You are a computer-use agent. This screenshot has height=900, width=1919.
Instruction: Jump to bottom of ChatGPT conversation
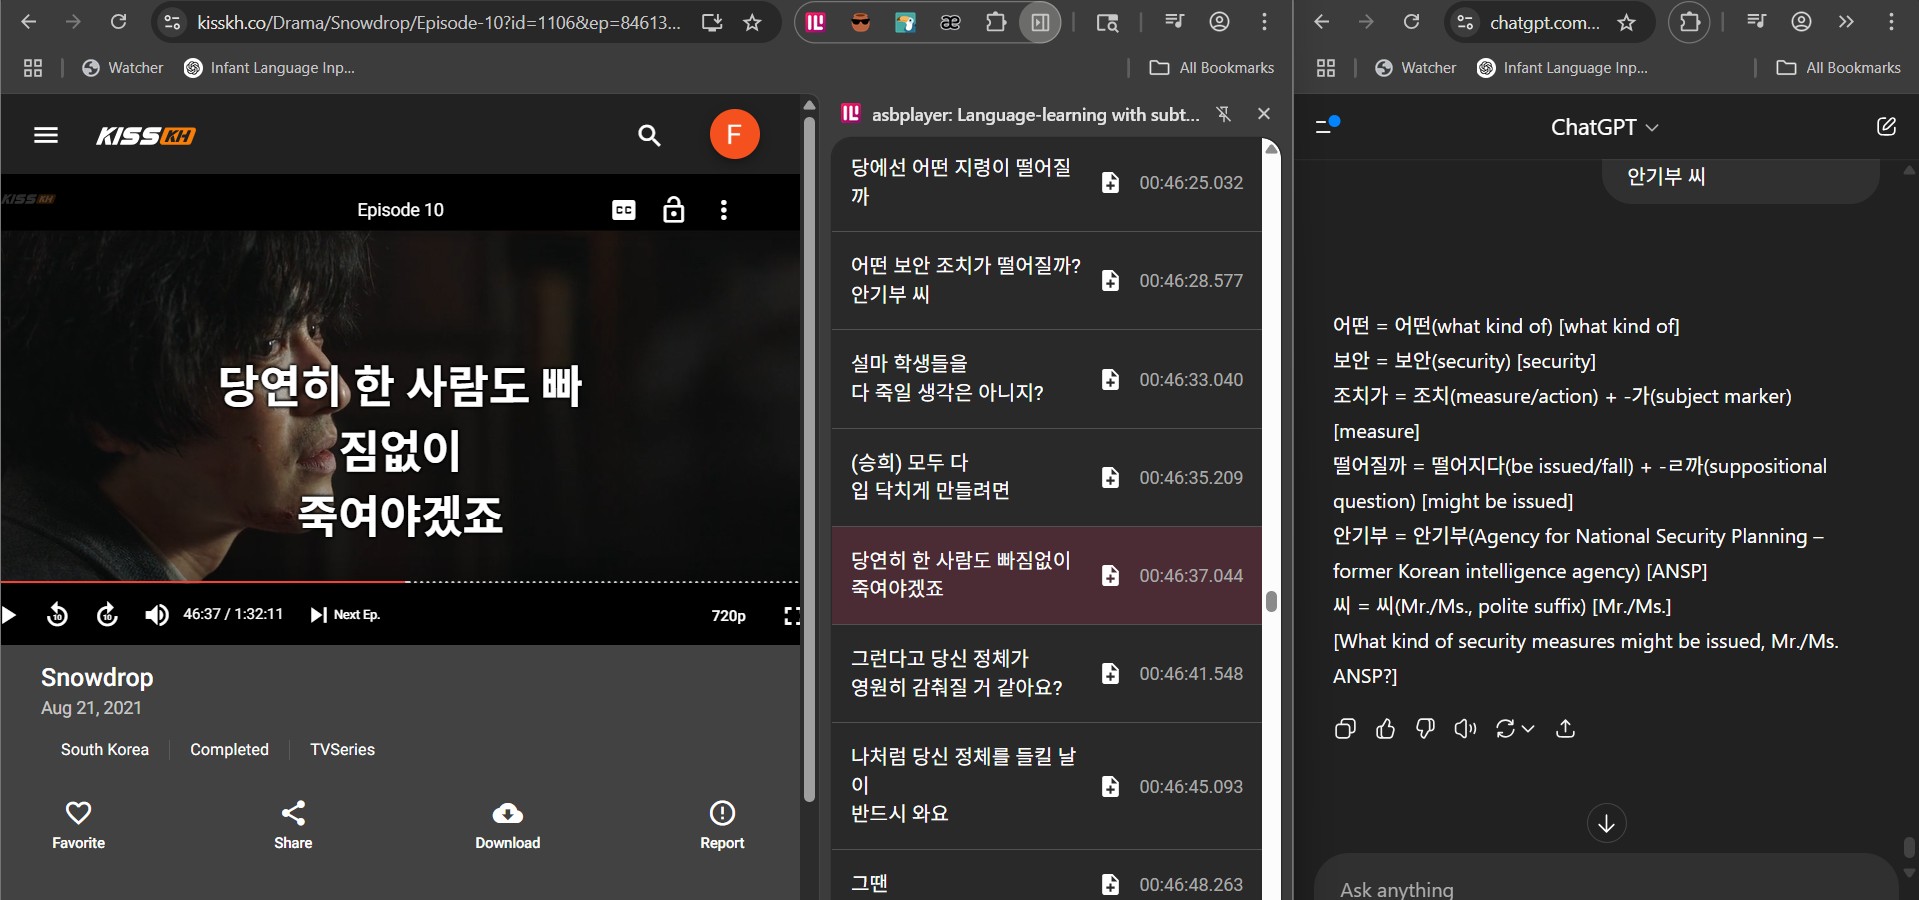1606,823
